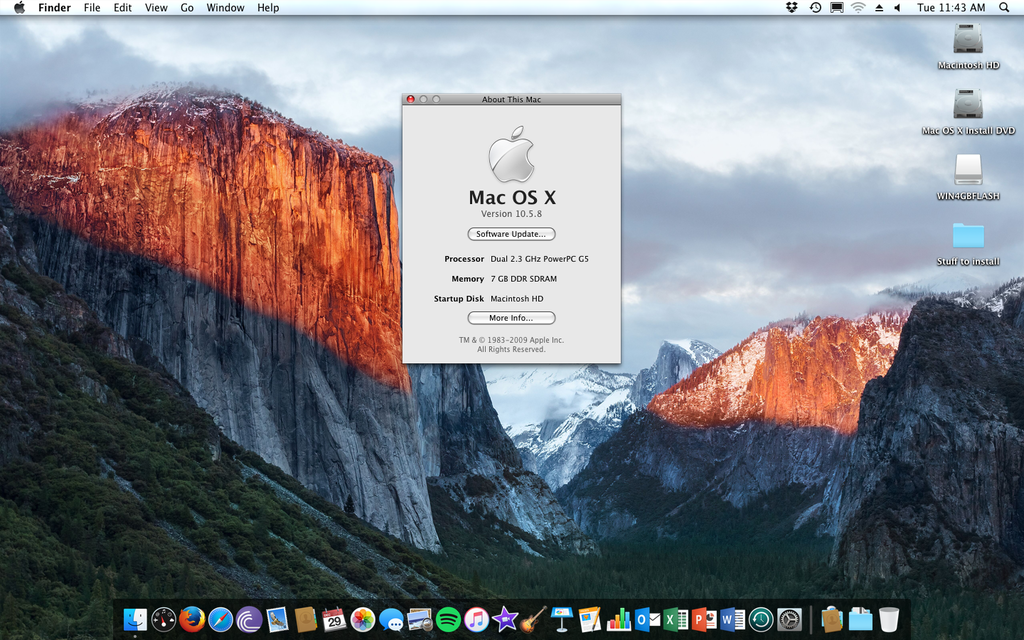Open the brown folder stack in Dock
Screen dimensions: 1024x640
pos(831,618)
